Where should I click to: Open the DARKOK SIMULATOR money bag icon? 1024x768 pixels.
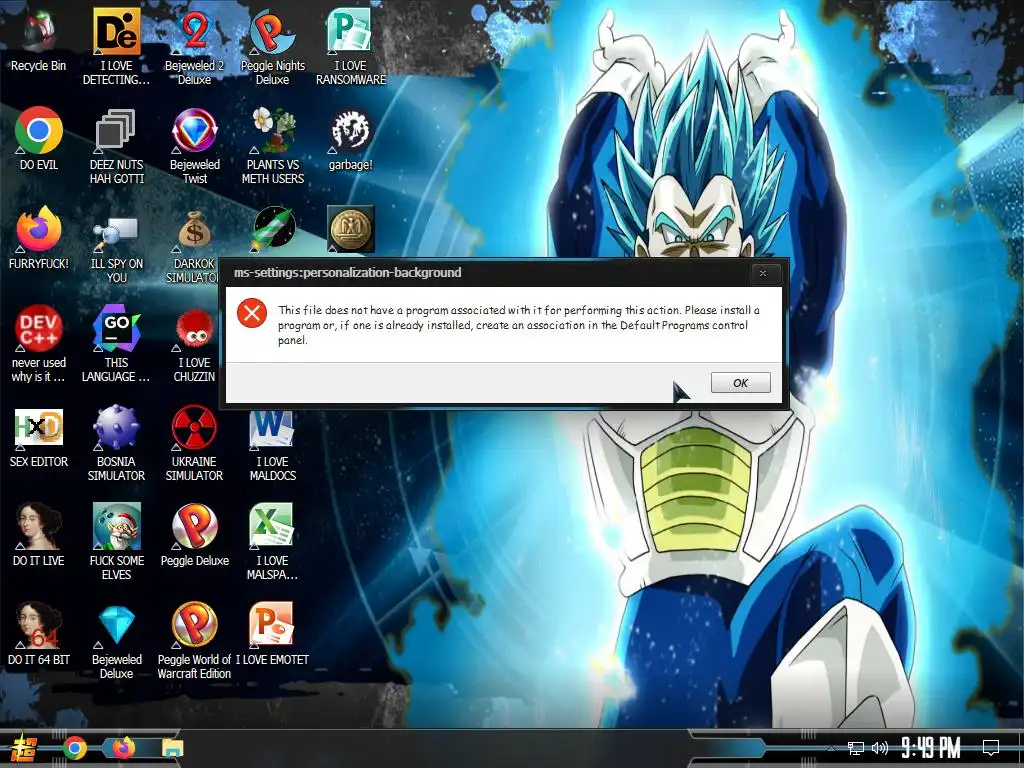(193, 246)
